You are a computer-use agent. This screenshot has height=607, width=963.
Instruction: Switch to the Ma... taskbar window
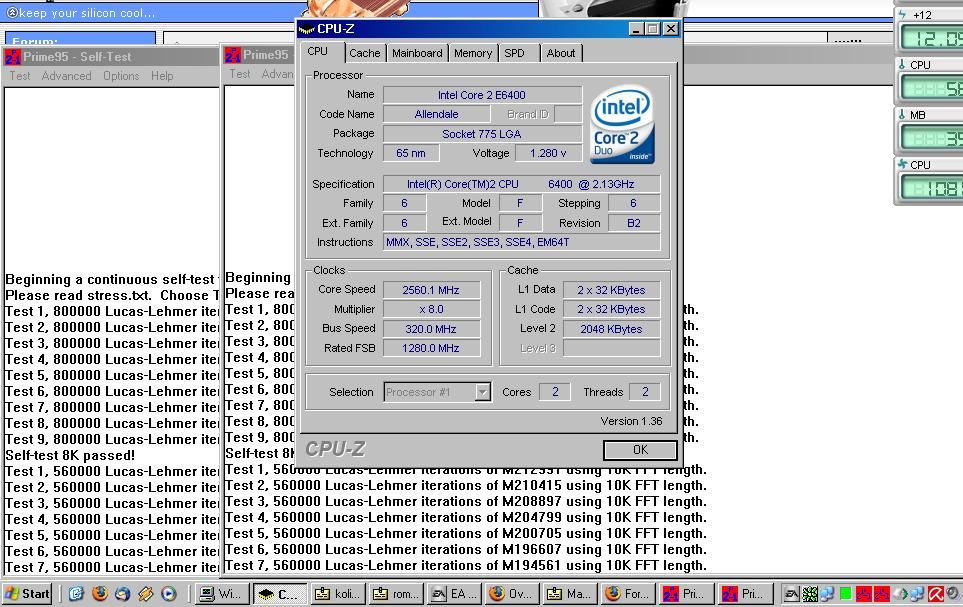point(569,593)
